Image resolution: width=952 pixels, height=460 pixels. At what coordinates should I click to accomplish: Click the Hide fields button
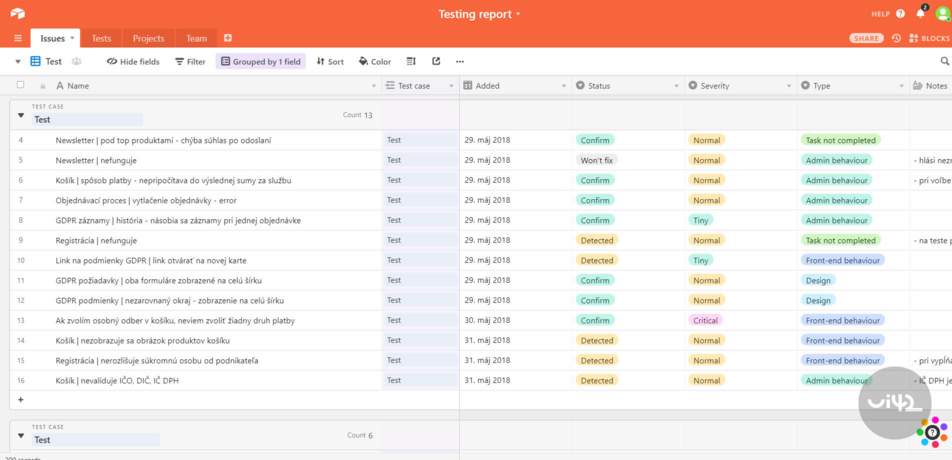tap(133, 61)
